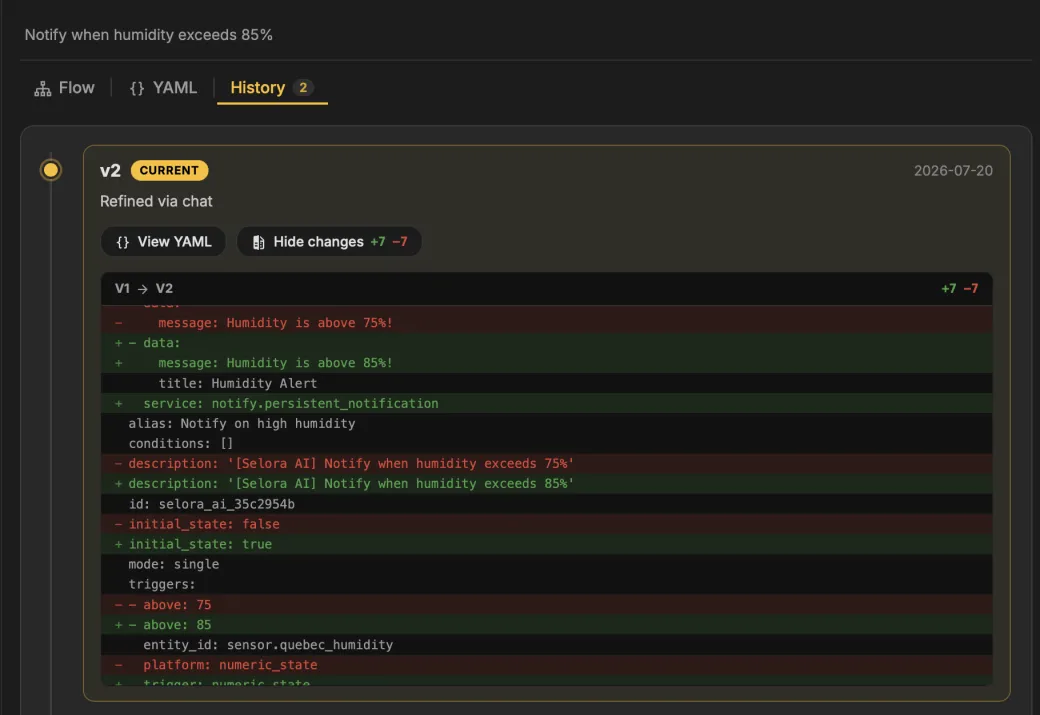The height and width of the screenshot is (715, 1040).
Task: Click line 'conditions: []'
Action: 547,443
